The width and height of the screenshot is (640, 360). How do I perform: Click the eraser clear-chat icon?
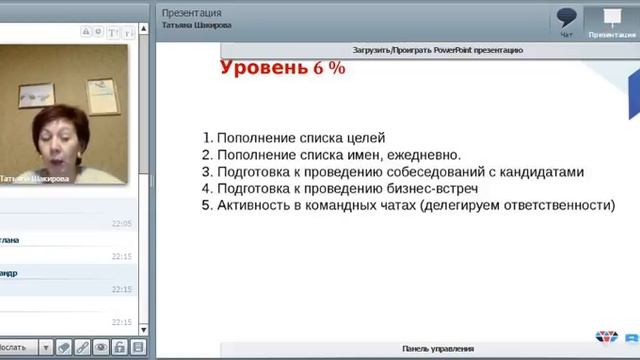coord(64,347)
